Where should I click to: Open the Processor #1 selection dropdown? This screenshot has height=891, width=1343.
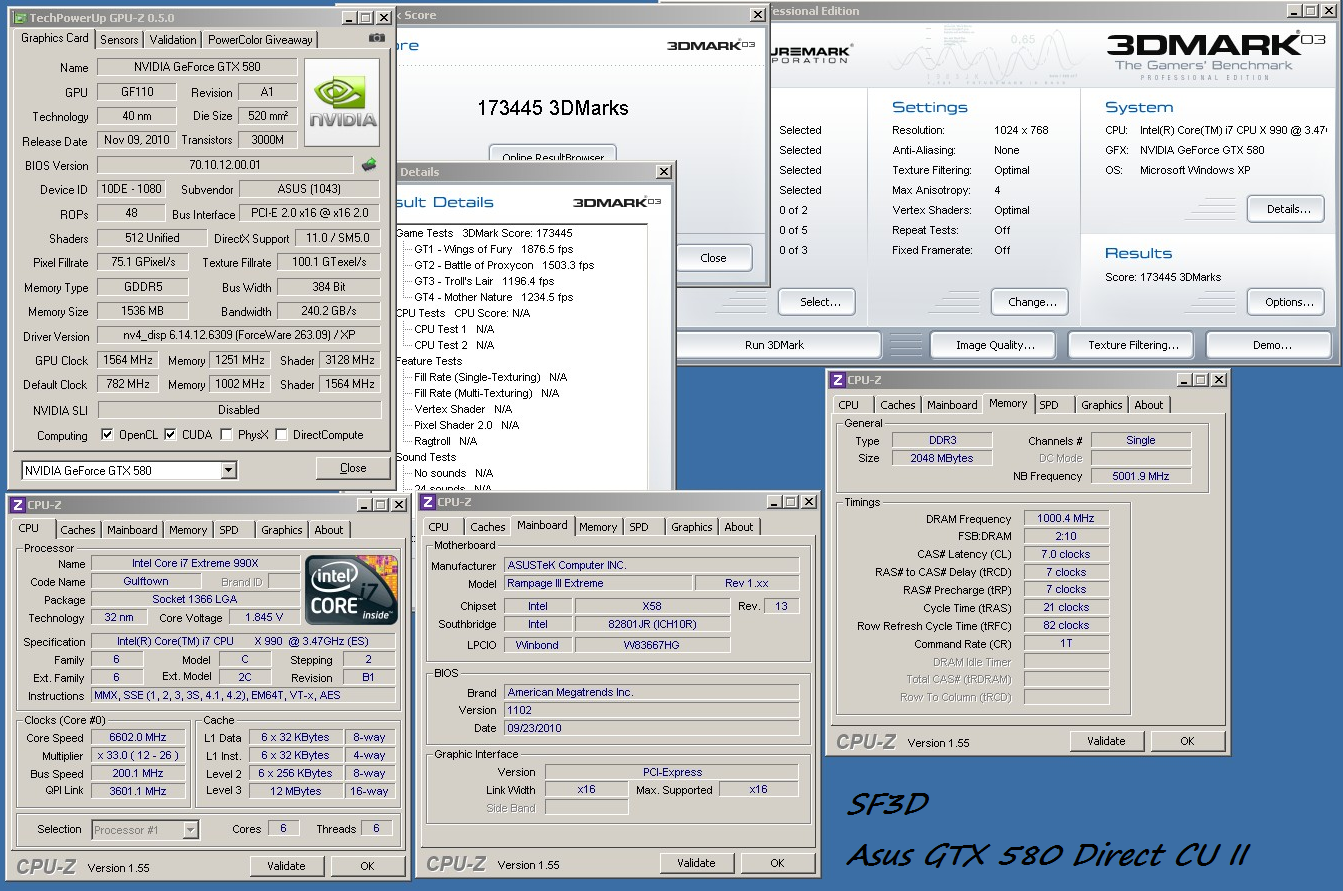[x=191, y=829]
